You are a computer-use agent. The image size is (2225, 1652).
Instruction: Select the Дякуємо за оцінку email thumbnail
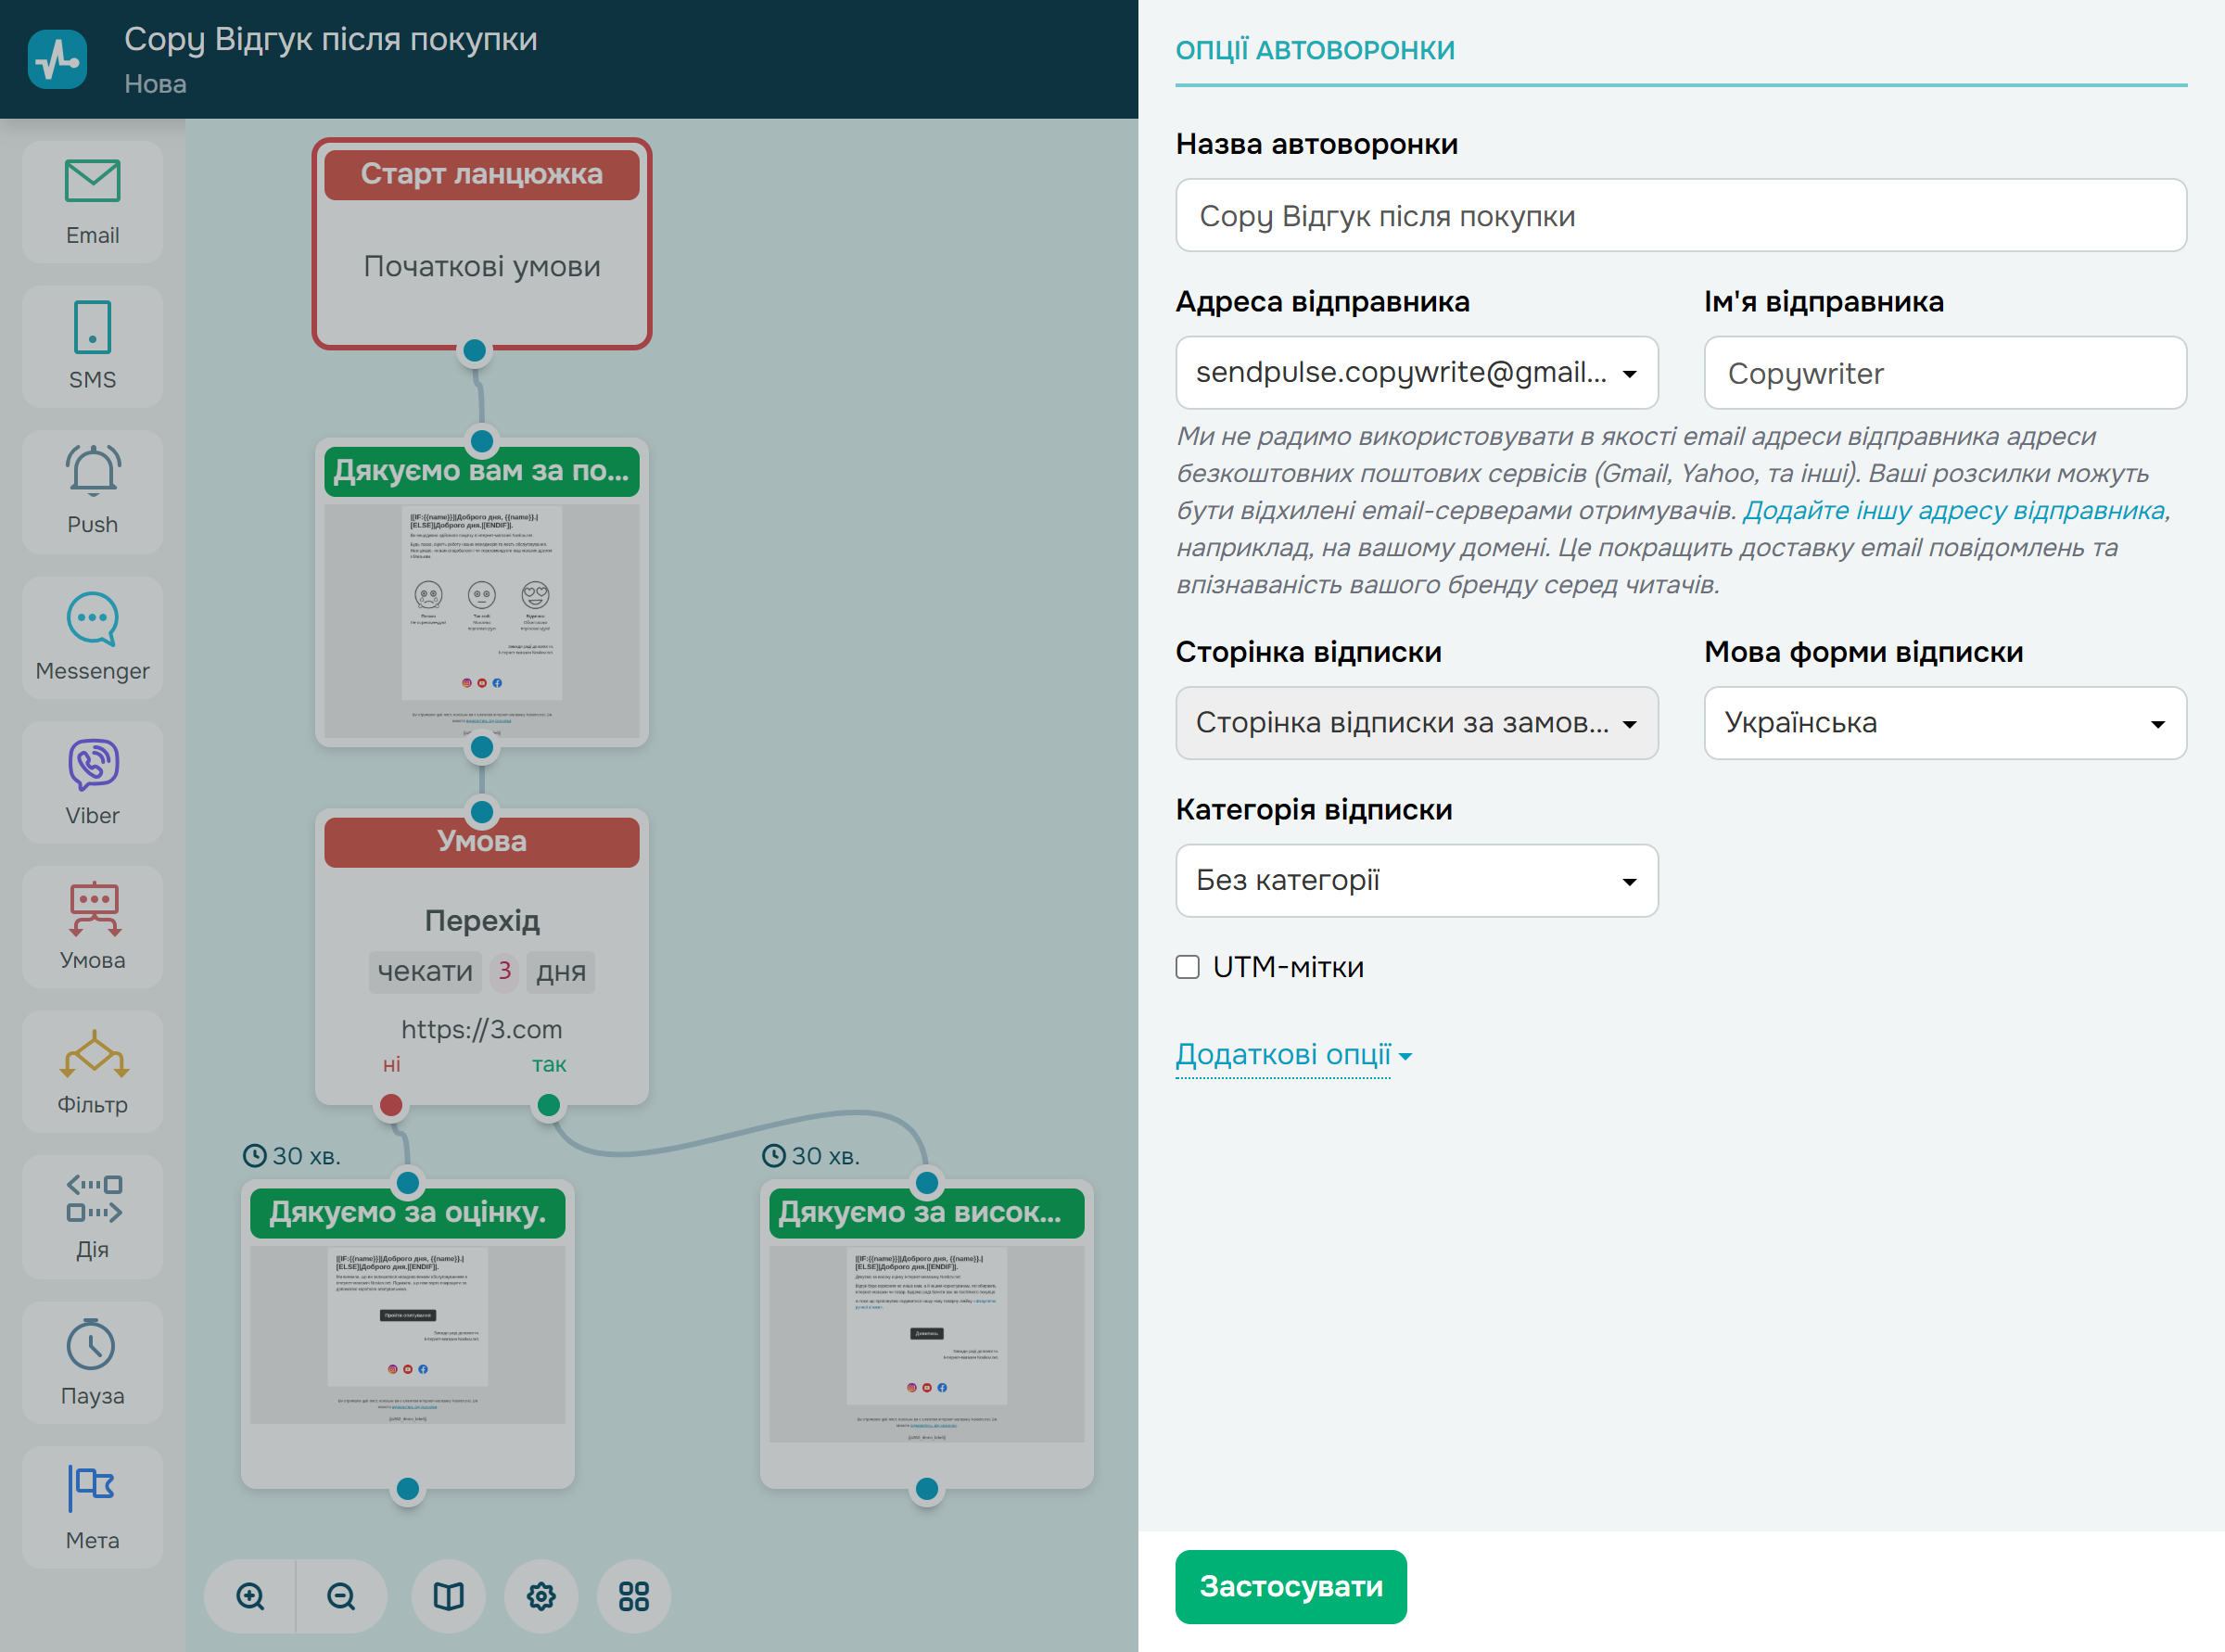407,1333
